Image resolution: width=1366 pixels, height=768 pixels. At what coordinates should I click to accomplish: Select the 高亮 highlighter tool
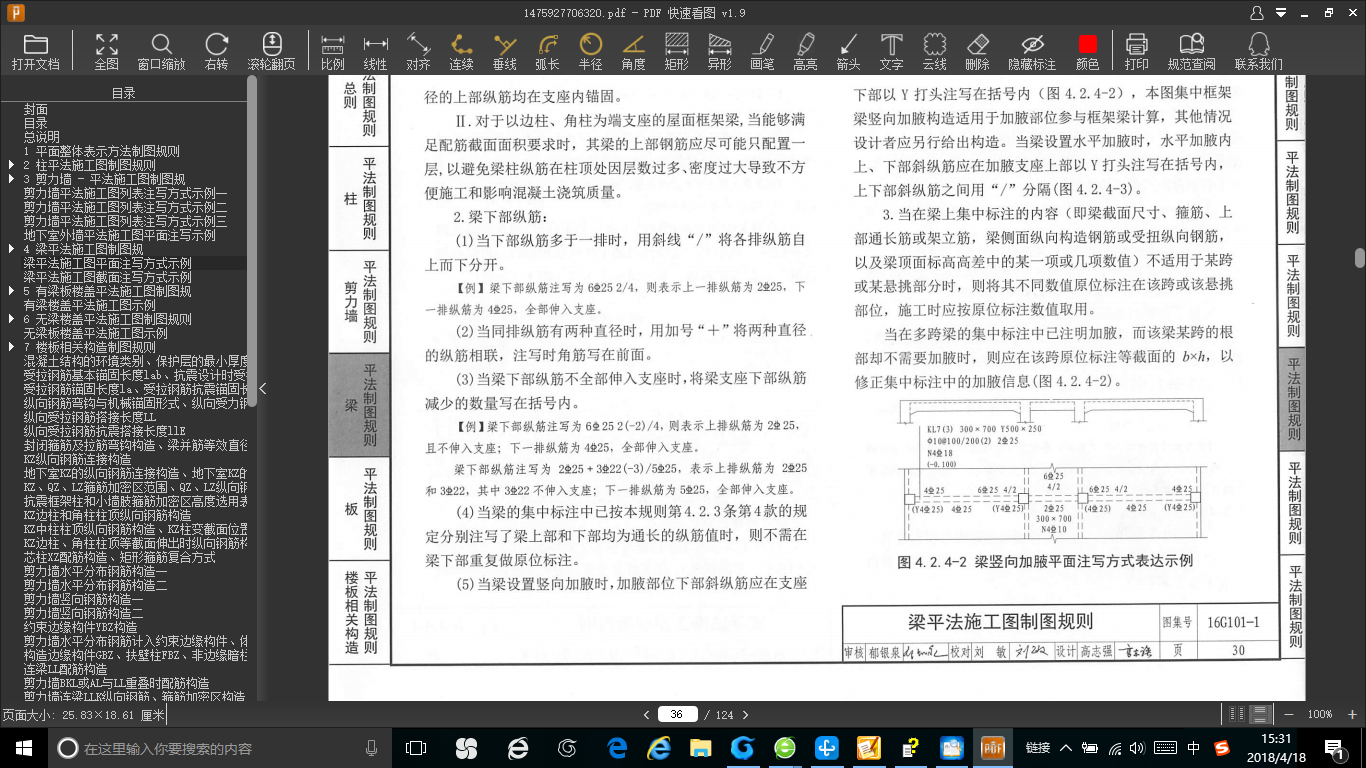click(805, 51)
